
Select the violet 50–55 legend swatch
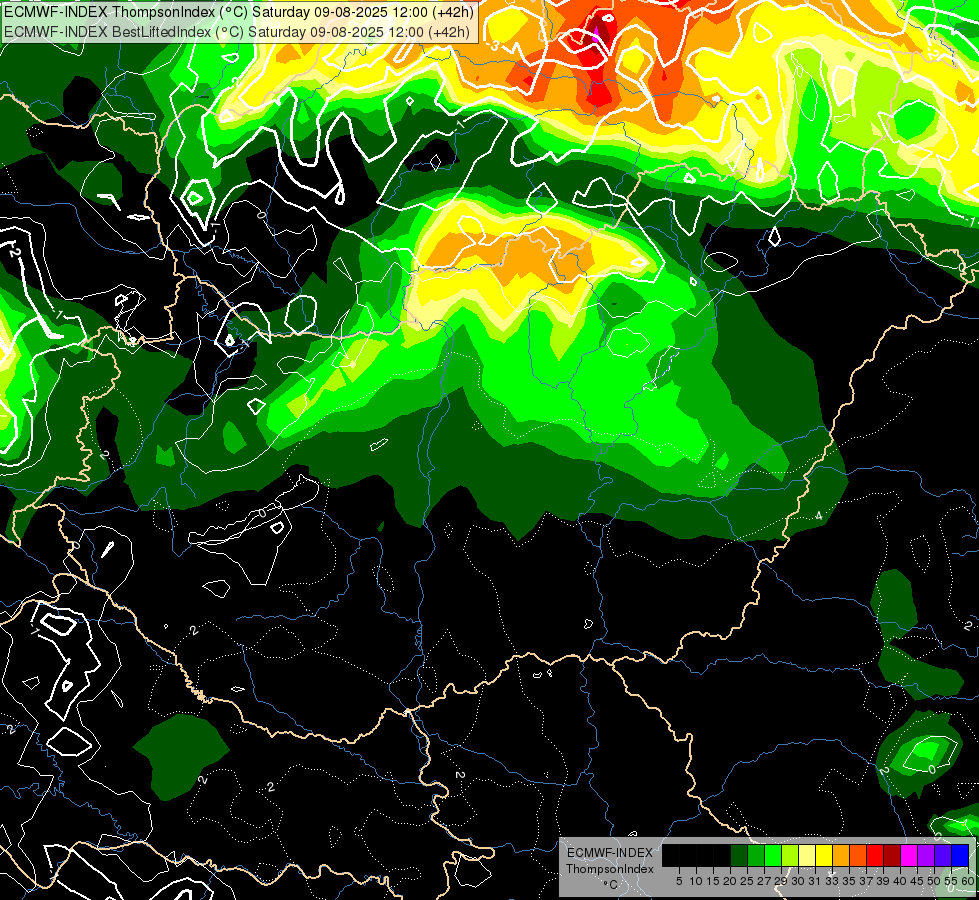tap(943, 855)
